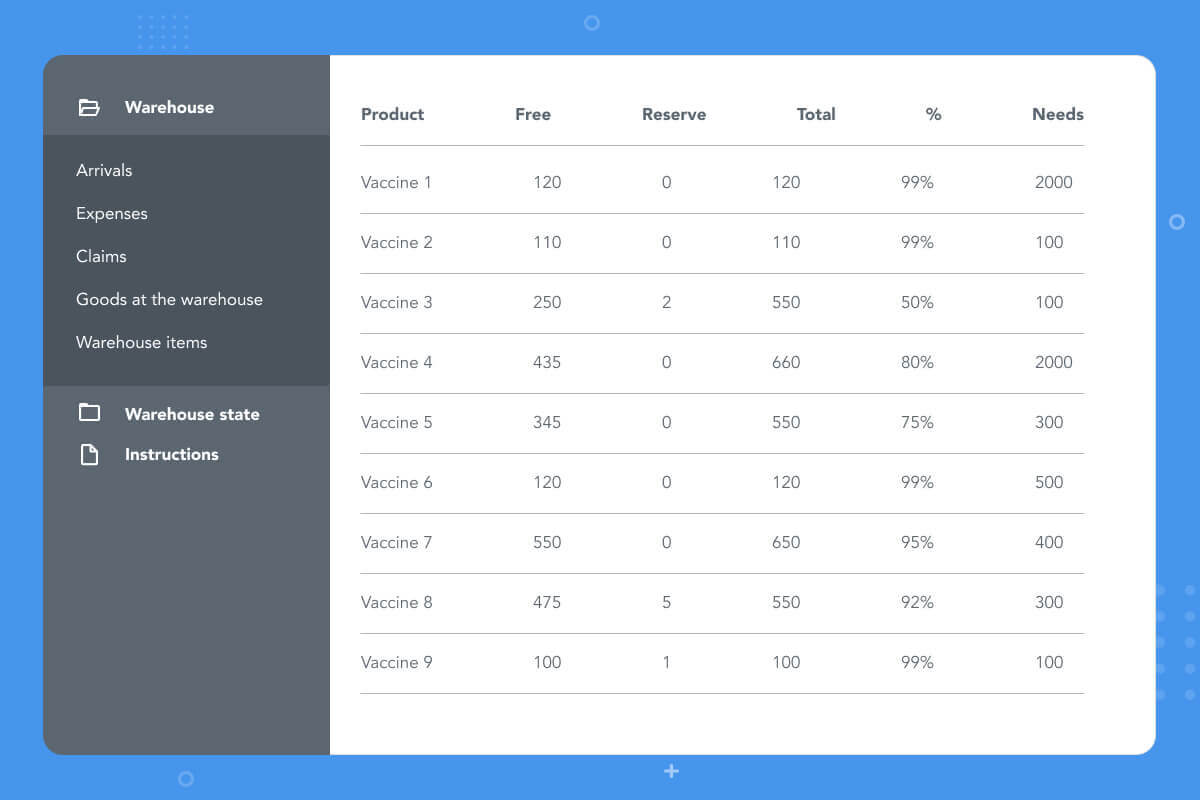Click Vaccine 7 Free value 550
Viewport: 1200px width, 800px height.
[x=547, y=542]
